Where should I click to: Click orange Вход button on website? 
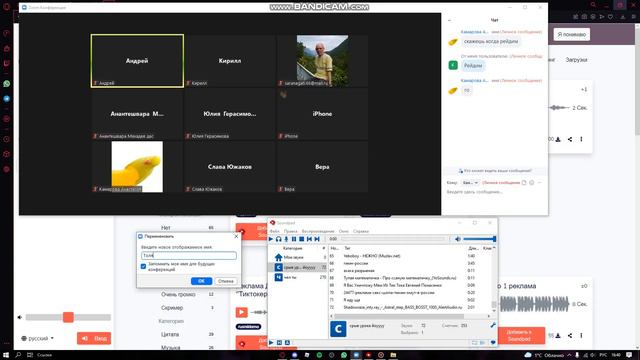coord(94,338)
